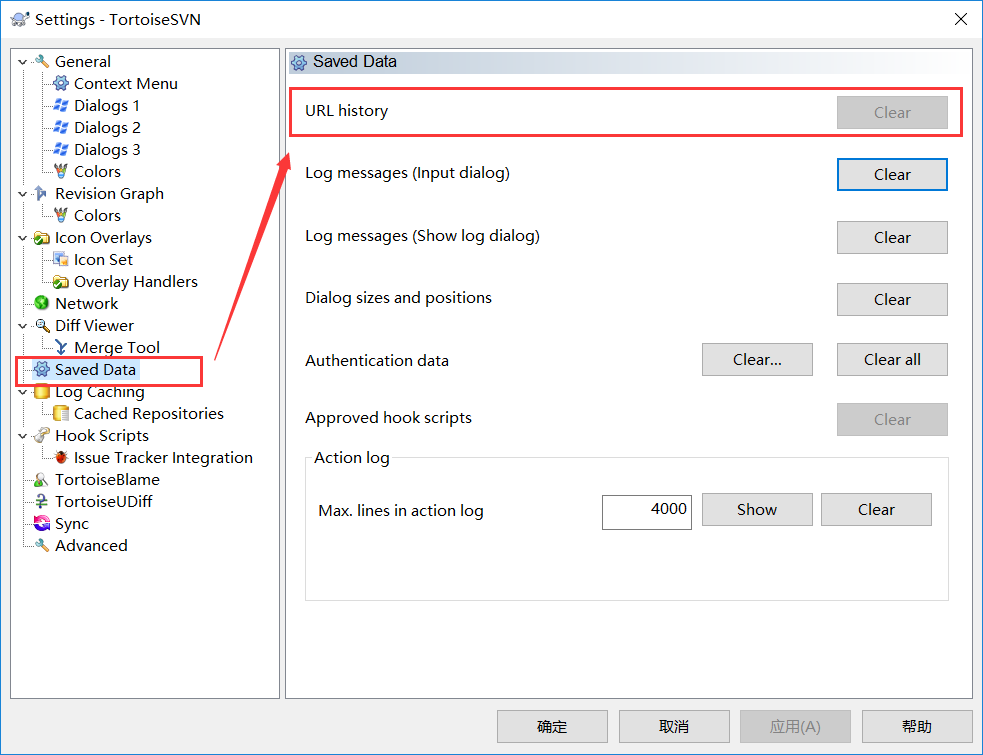
Task: Select the Network settings item
Action: click(x=87, y=304)
